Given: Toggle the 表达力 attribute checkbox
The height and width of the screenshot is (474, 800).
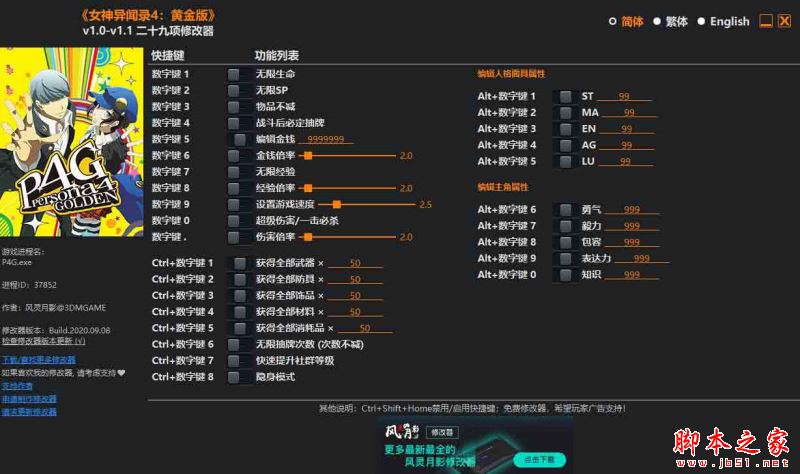Looking at the screenshot, I should coord(565,259).
